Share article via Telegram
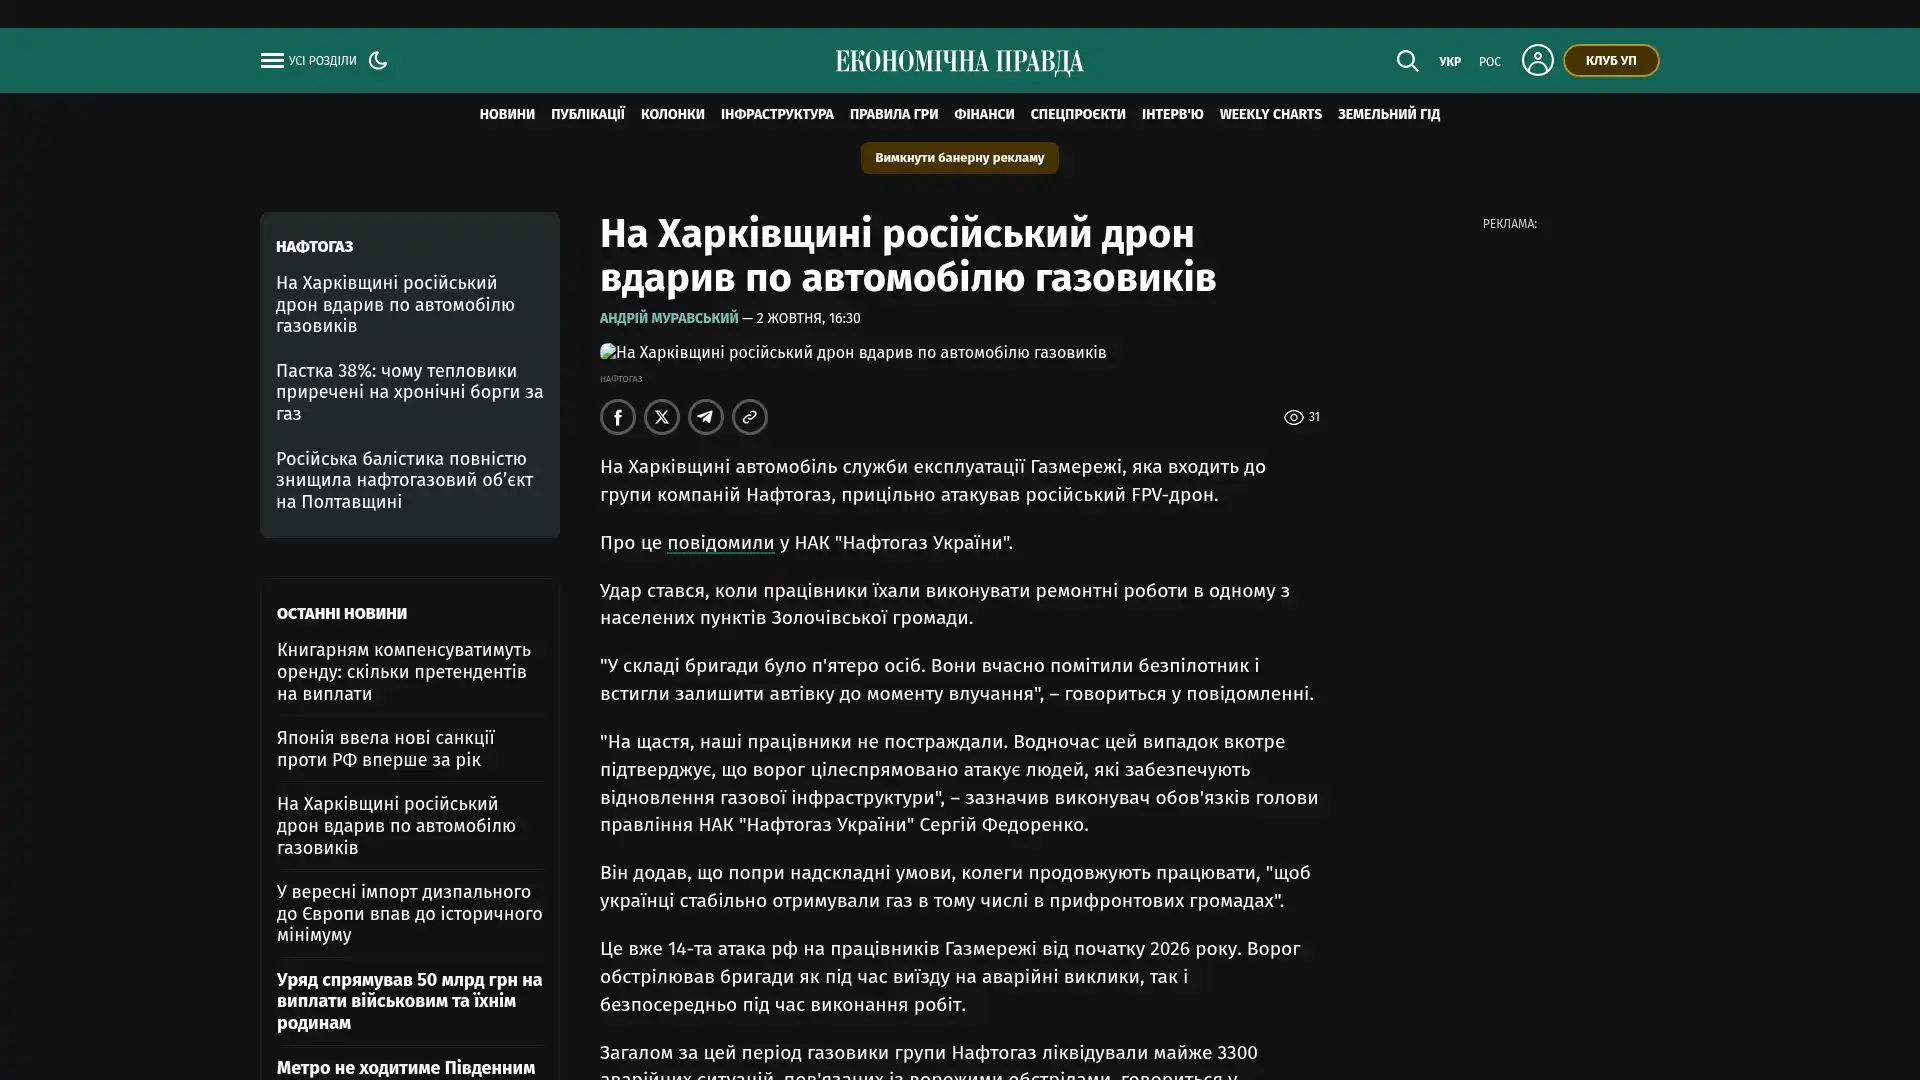 [x=706, y=417]
